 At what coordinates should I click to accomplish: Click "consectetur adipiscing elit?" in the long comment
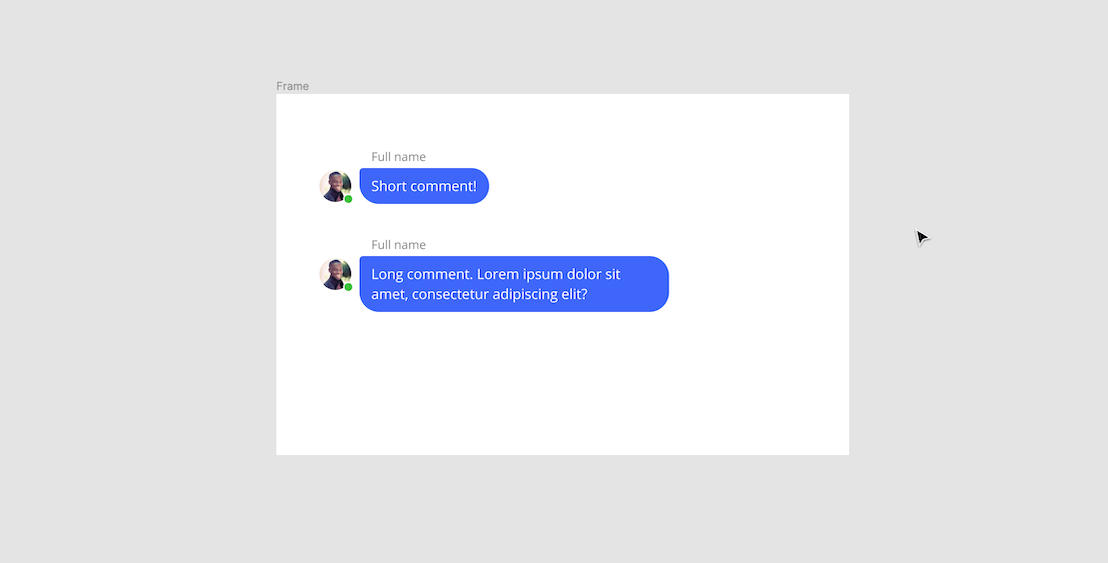[500, 294]
